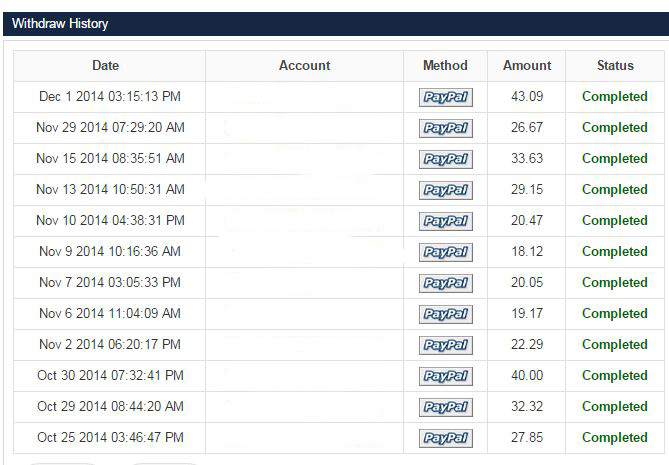Click the Date column header
The image size is (669, 465).
[105, 65]
